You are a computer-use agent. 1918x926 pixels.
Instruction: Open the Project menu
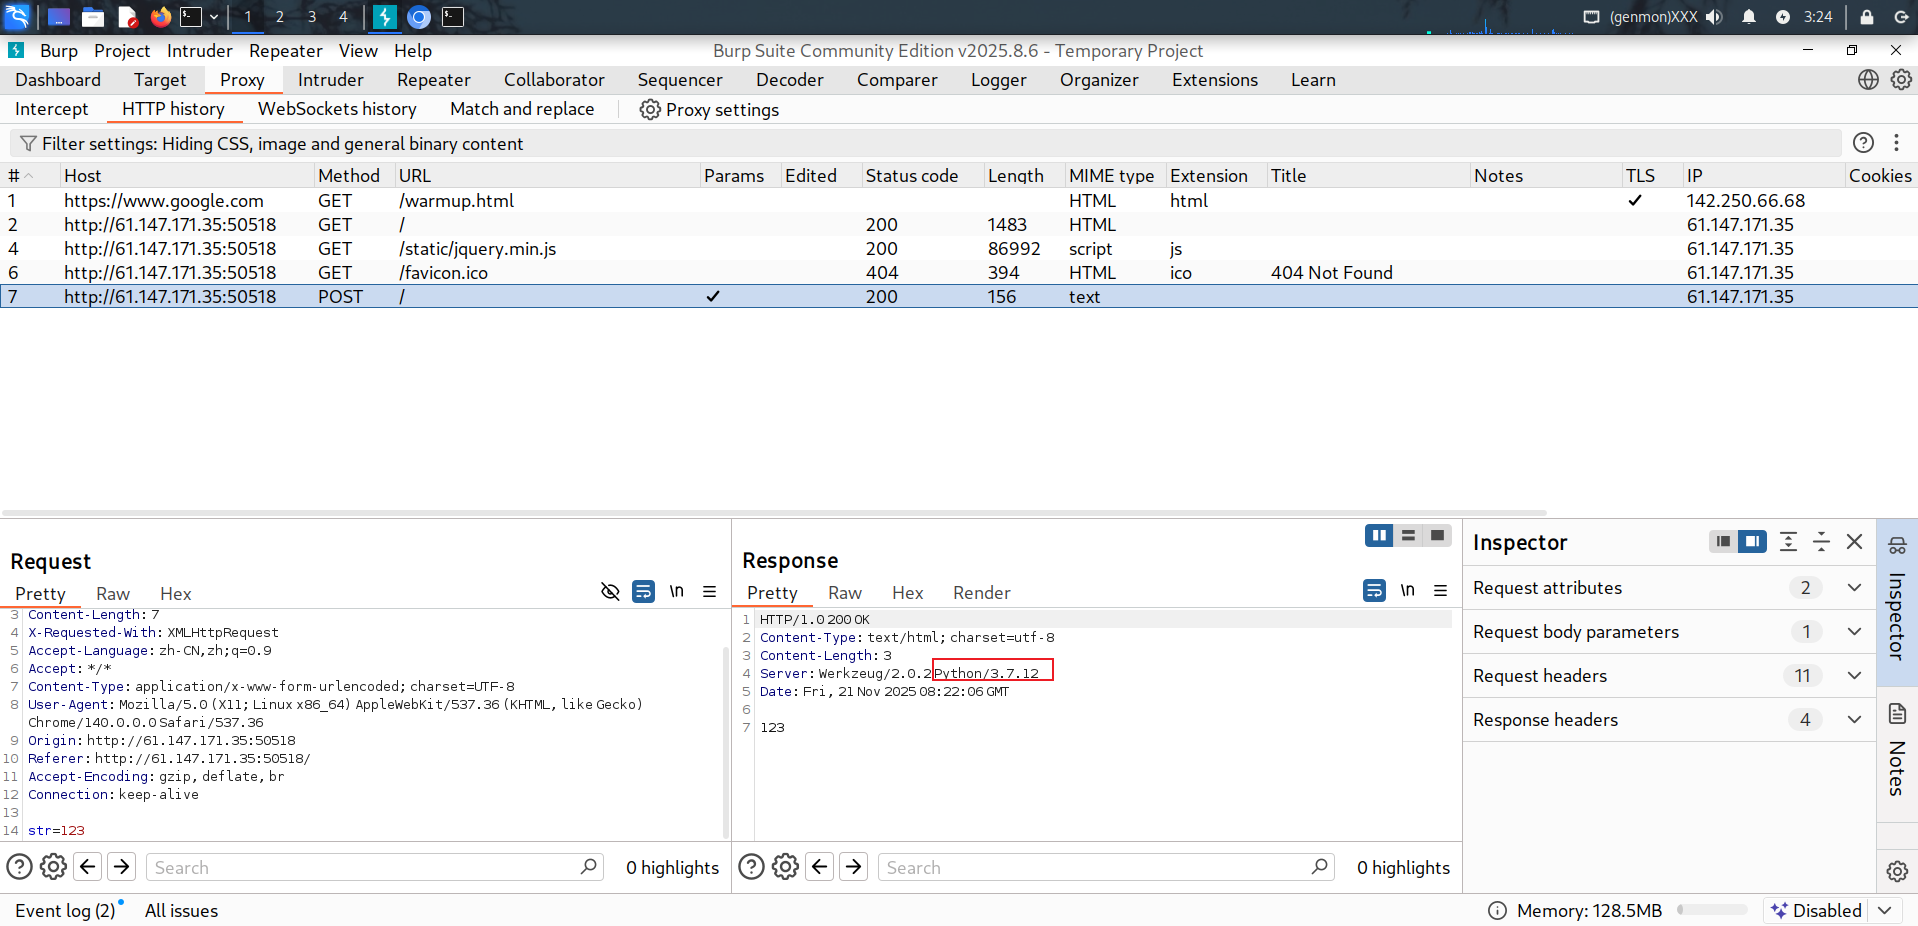tap(122, 51)
